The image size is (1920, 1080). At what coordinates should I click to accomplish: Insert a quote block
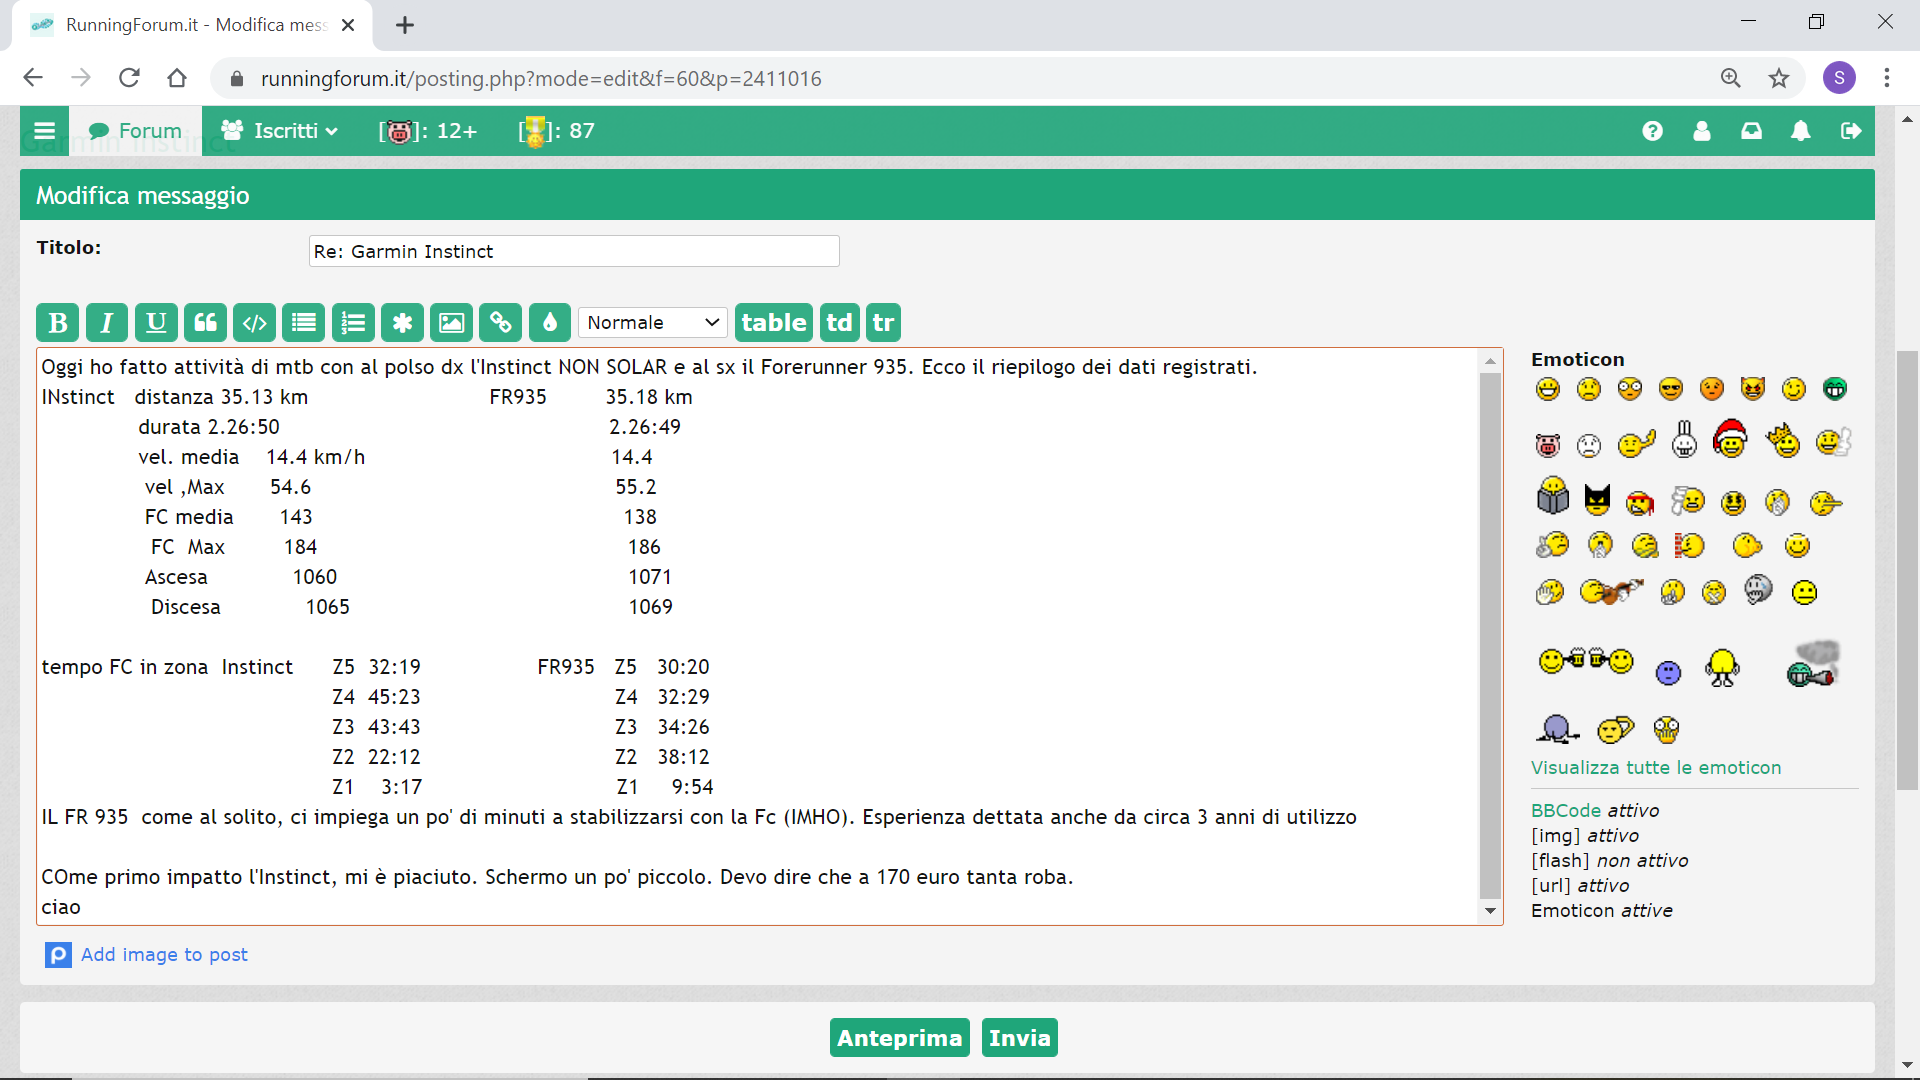pyautogui.click(x=205, y=323)
